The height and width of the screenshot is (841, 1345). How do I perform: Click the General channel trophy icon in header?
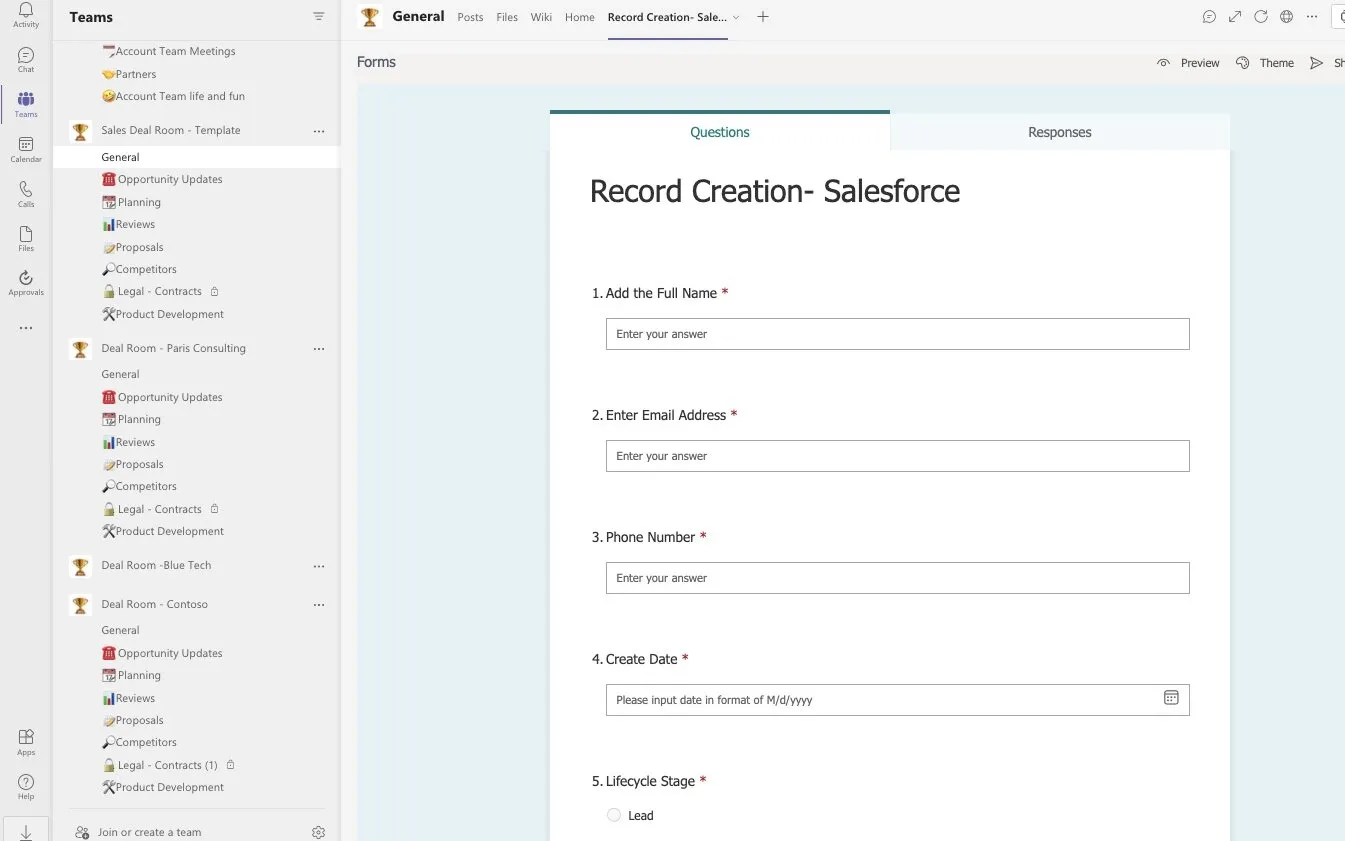(370, 17)
